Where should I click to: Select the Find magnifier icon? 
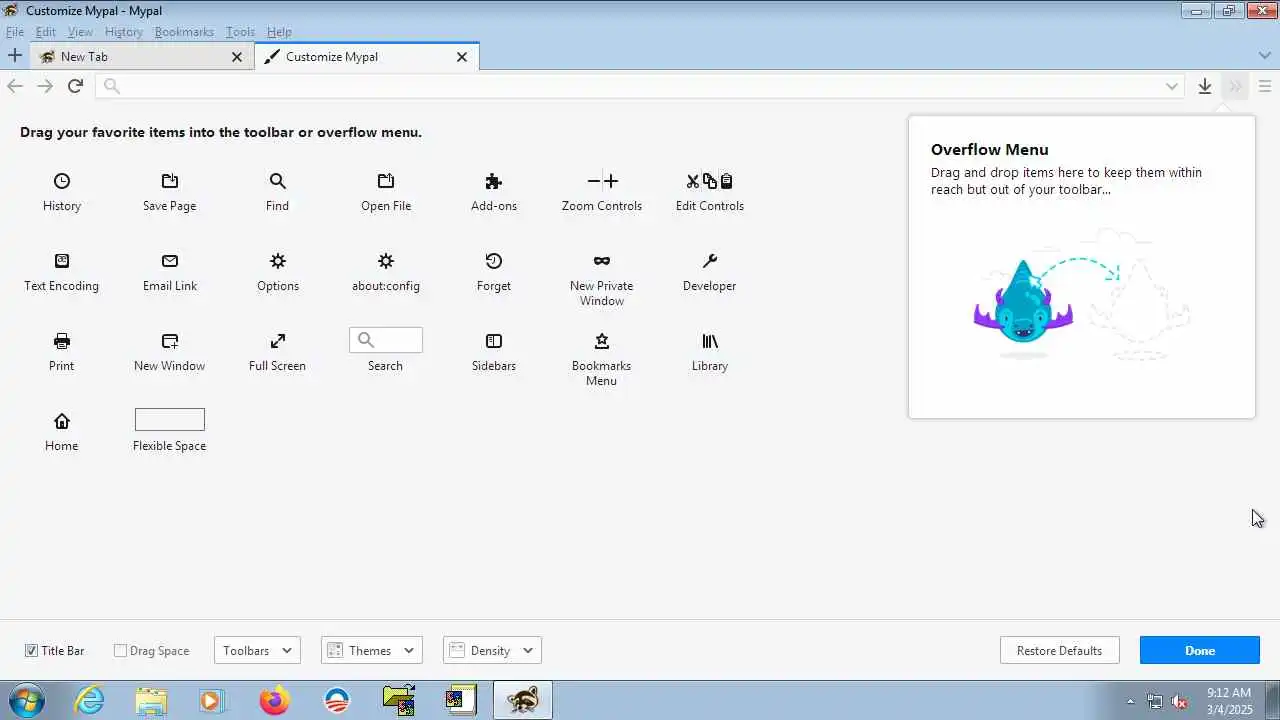[278, 181]
